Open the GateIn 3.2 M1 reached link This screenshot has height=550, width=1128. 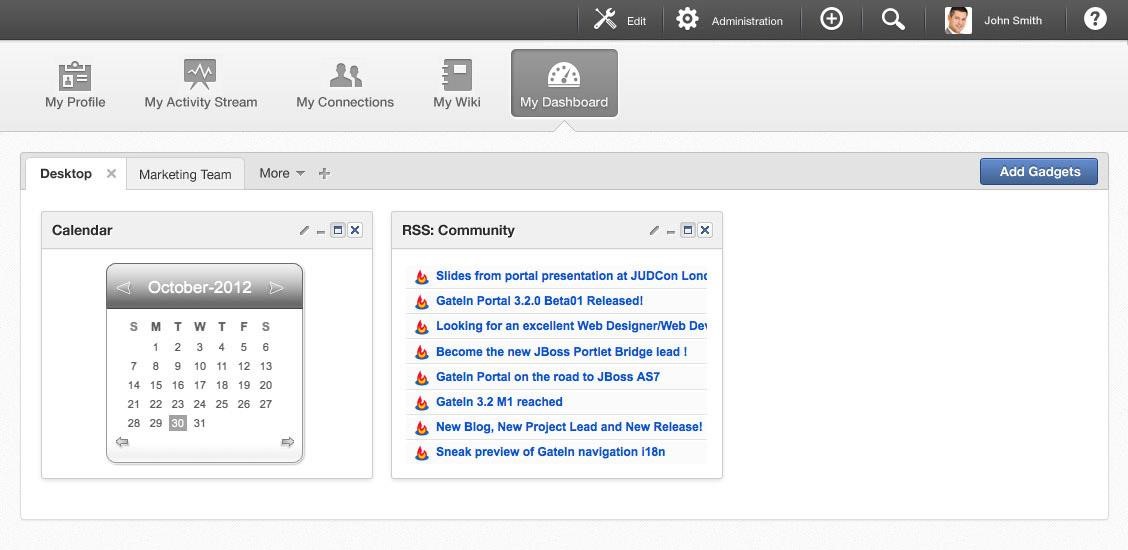499,402
